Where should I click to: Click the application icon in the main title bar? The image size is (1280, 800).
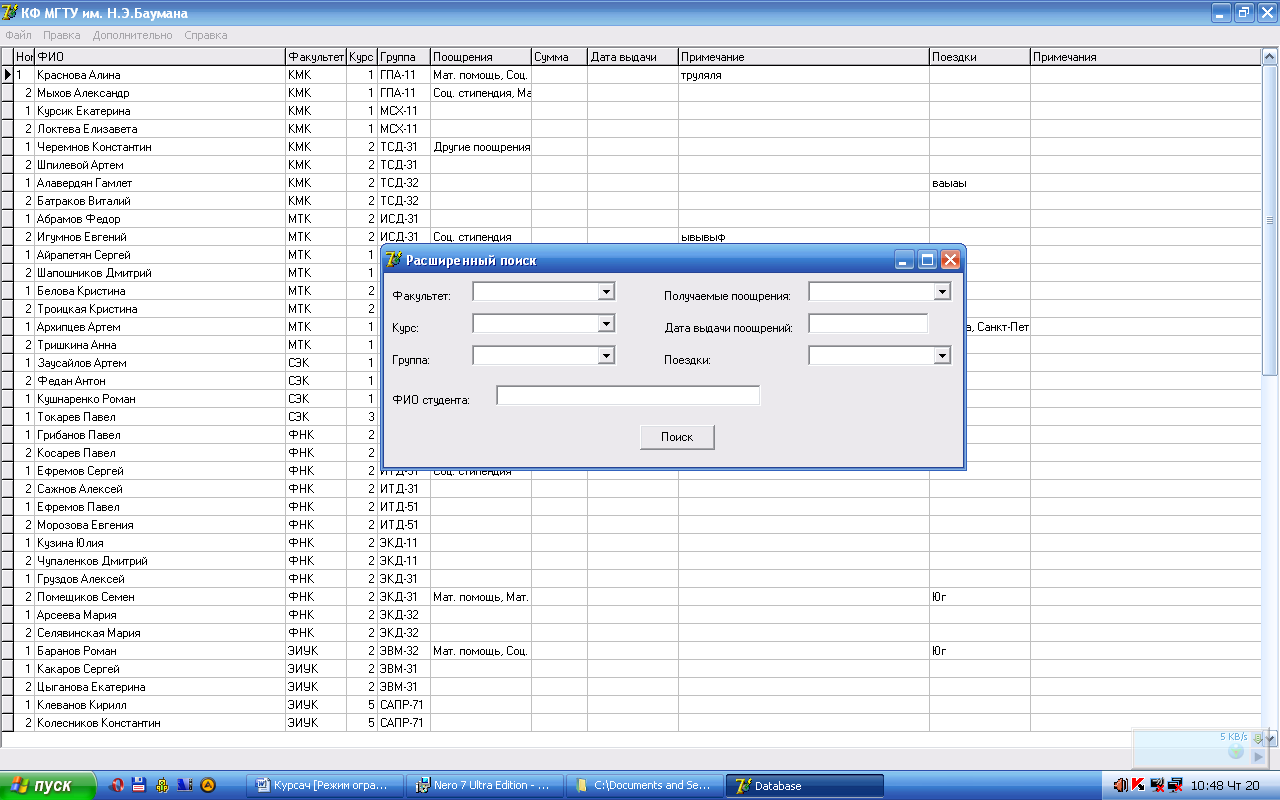point(10,13)
